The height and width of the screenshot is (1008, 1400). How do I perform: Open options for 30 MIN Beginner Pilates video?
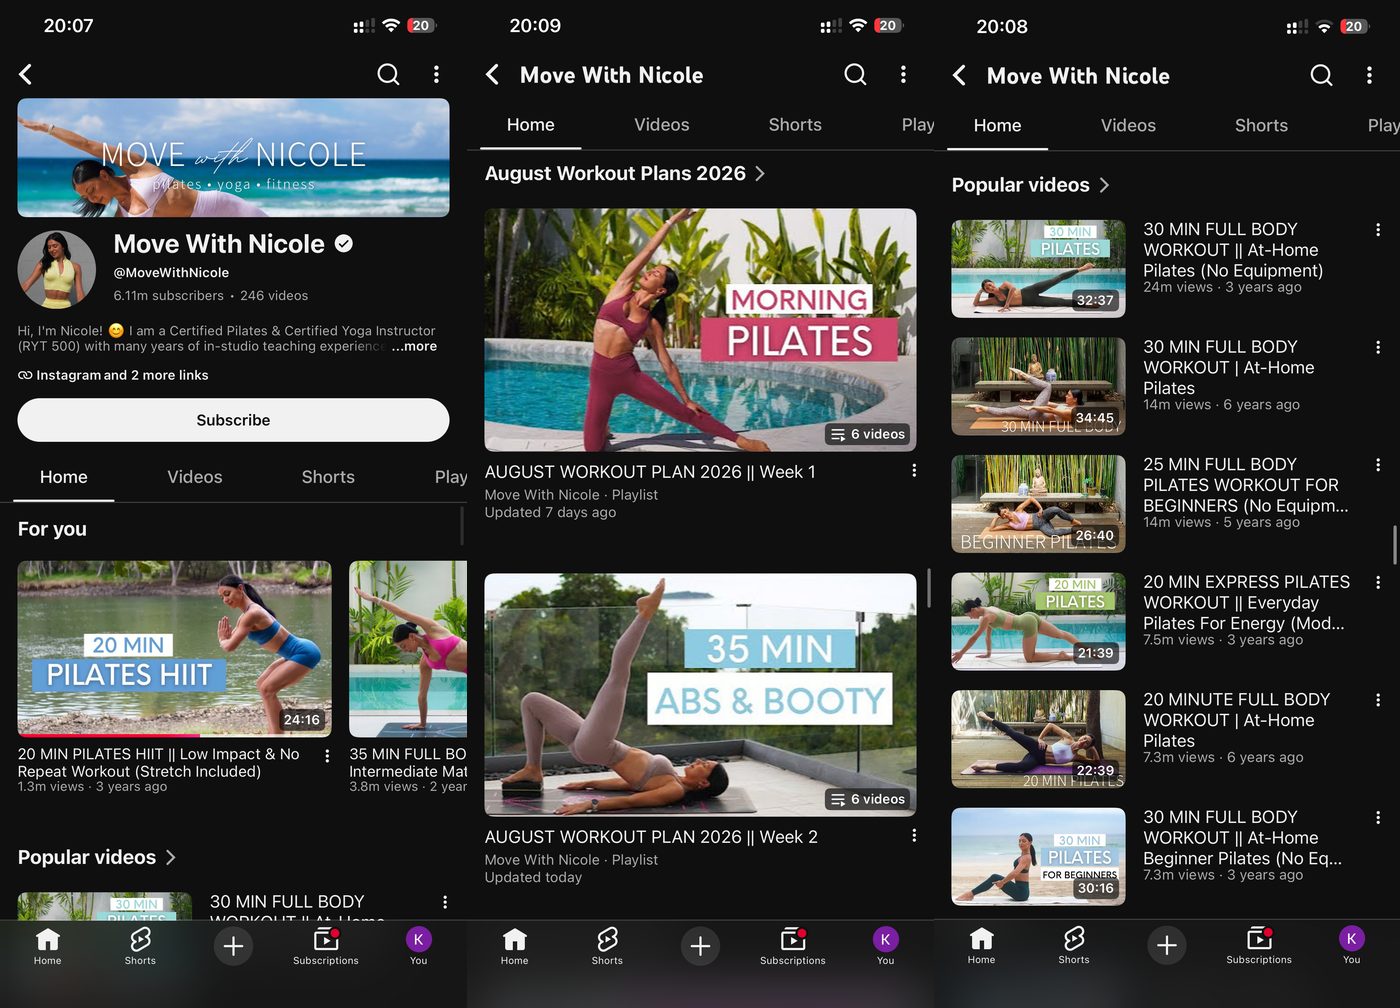point(1378,817)
